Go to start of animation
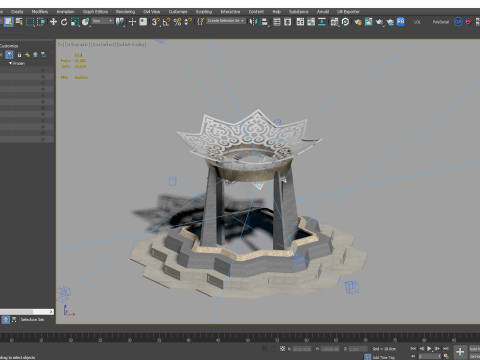The height and width of the screenshot is (360, 480). [413, 349]
